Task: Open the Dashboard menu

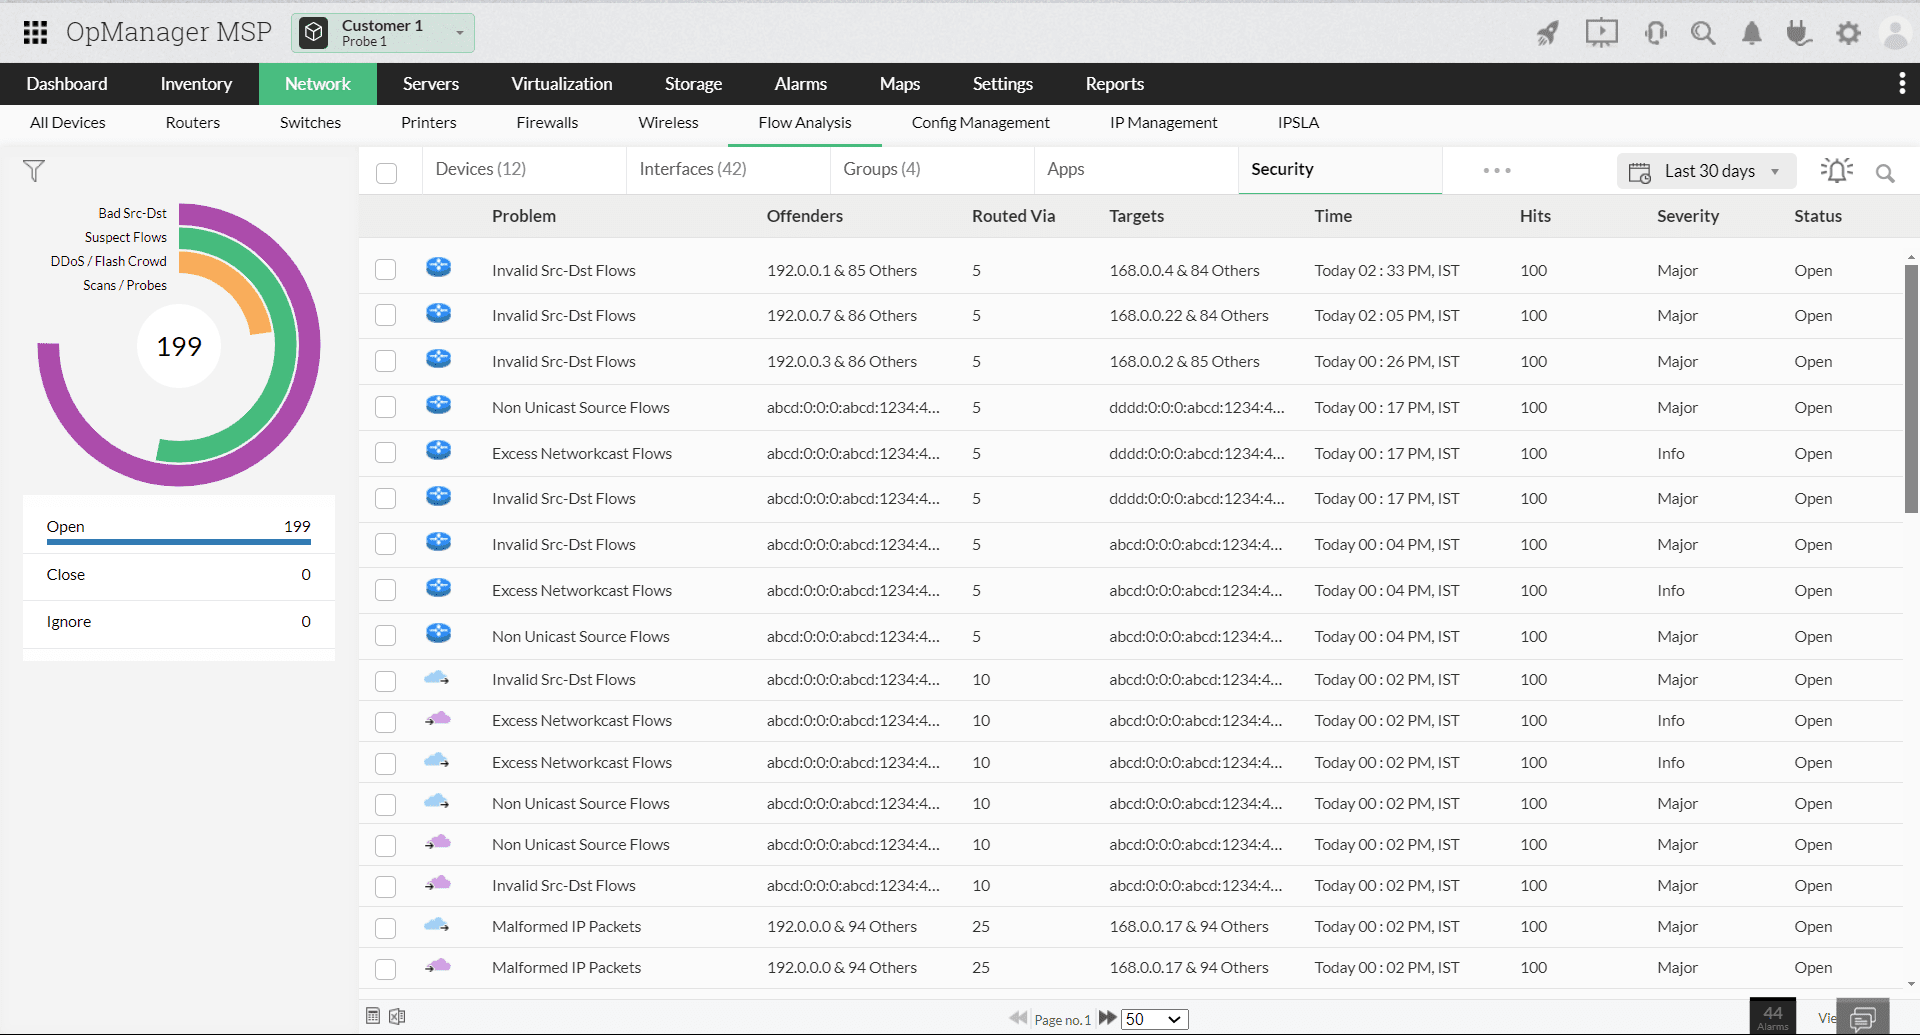Action: [x=67, y=84]
